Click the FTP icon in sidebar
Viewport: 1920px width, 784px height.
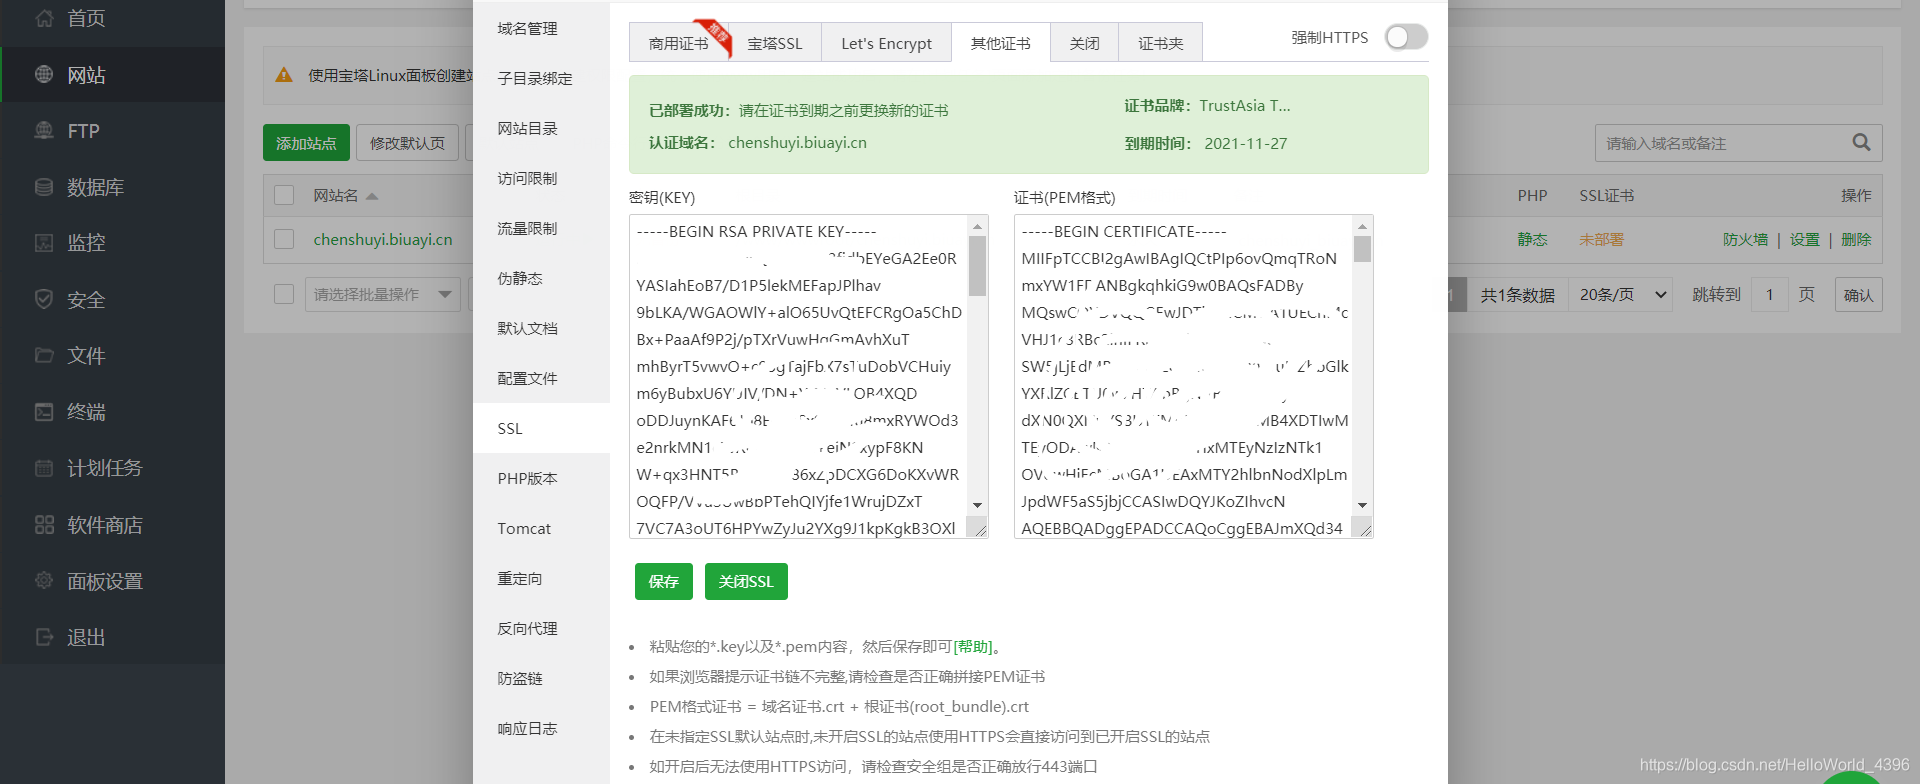[44, 130]
